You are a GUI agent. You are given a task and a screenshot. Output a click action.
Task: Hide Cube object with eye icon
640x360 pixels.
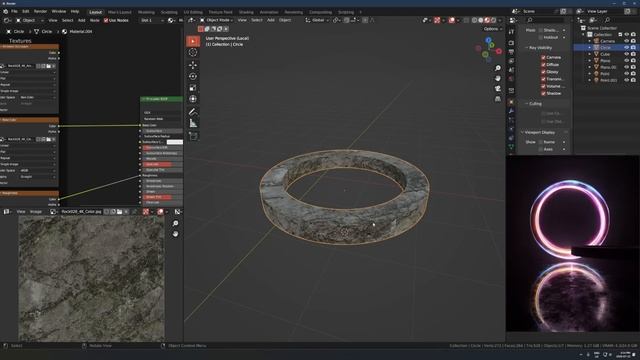(x=627, y=54)
